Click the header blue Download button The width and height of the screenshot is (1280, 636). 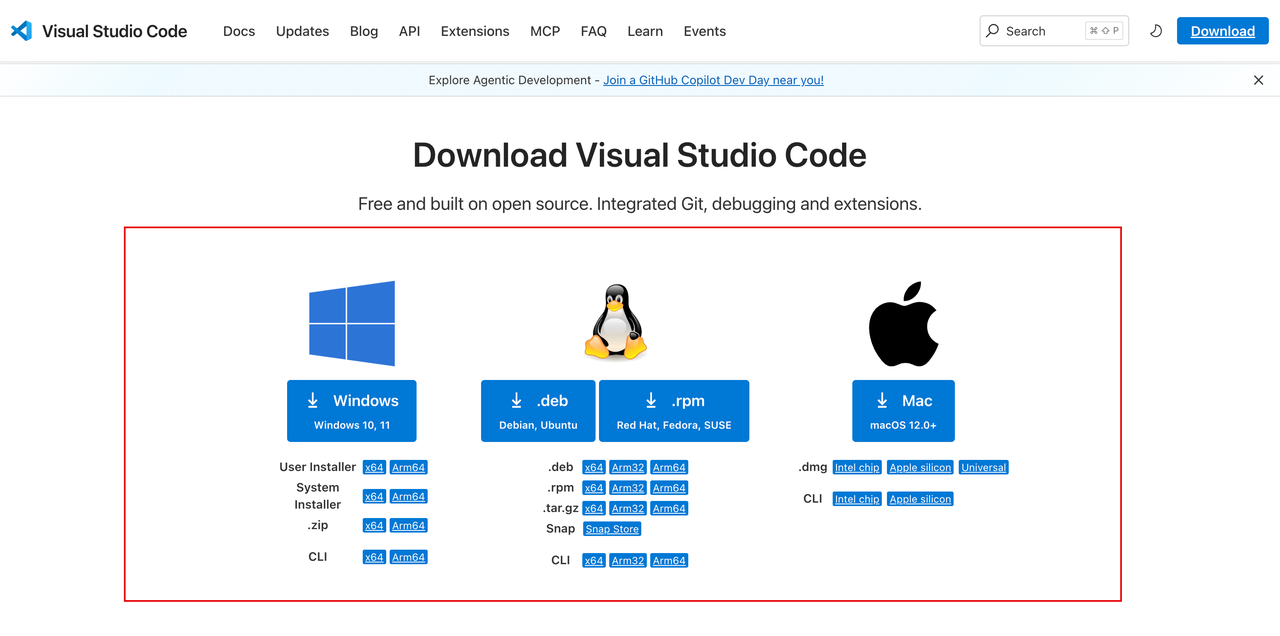(x=1223, y=31)
